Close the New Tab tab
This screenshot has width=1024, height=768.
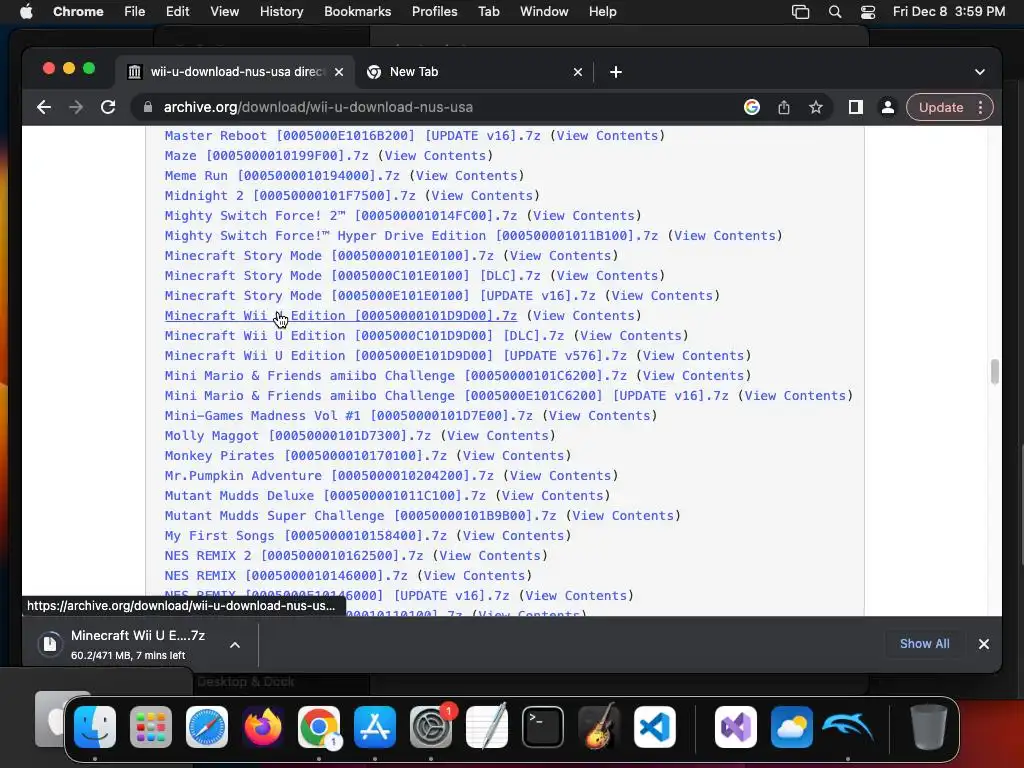pos(577,72)
